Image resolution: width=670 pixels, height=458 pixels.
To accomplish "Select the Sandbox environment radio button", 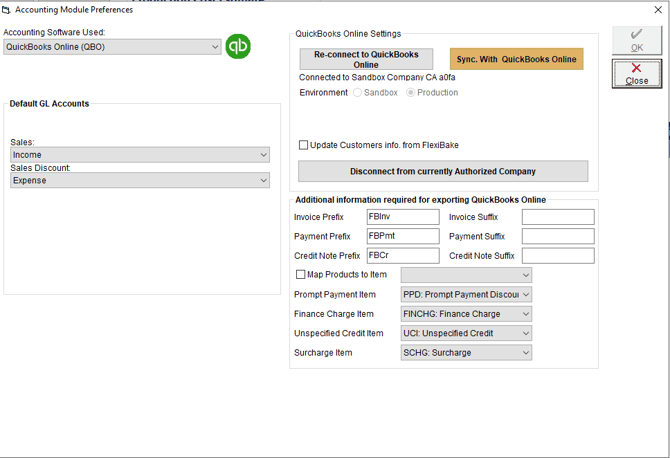I will [x=358, y=93].
